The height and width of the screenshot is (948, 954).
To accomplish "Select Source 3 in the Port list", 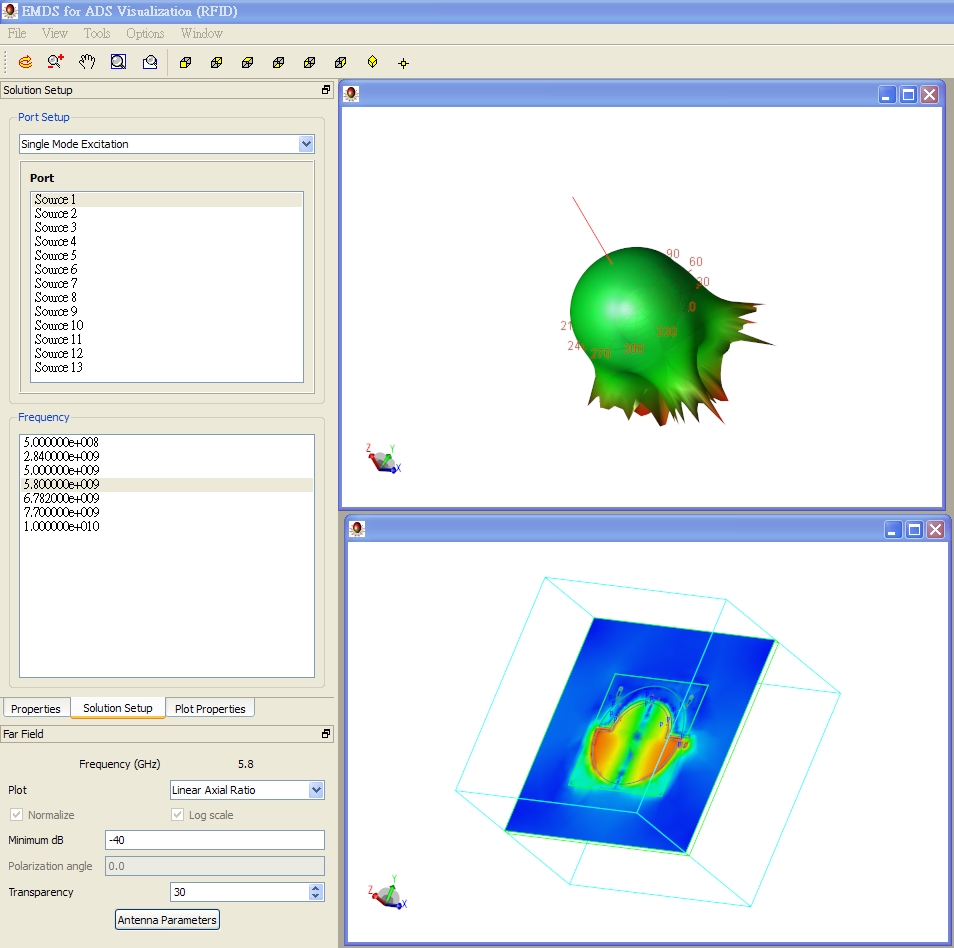I will tap(167, 228).
